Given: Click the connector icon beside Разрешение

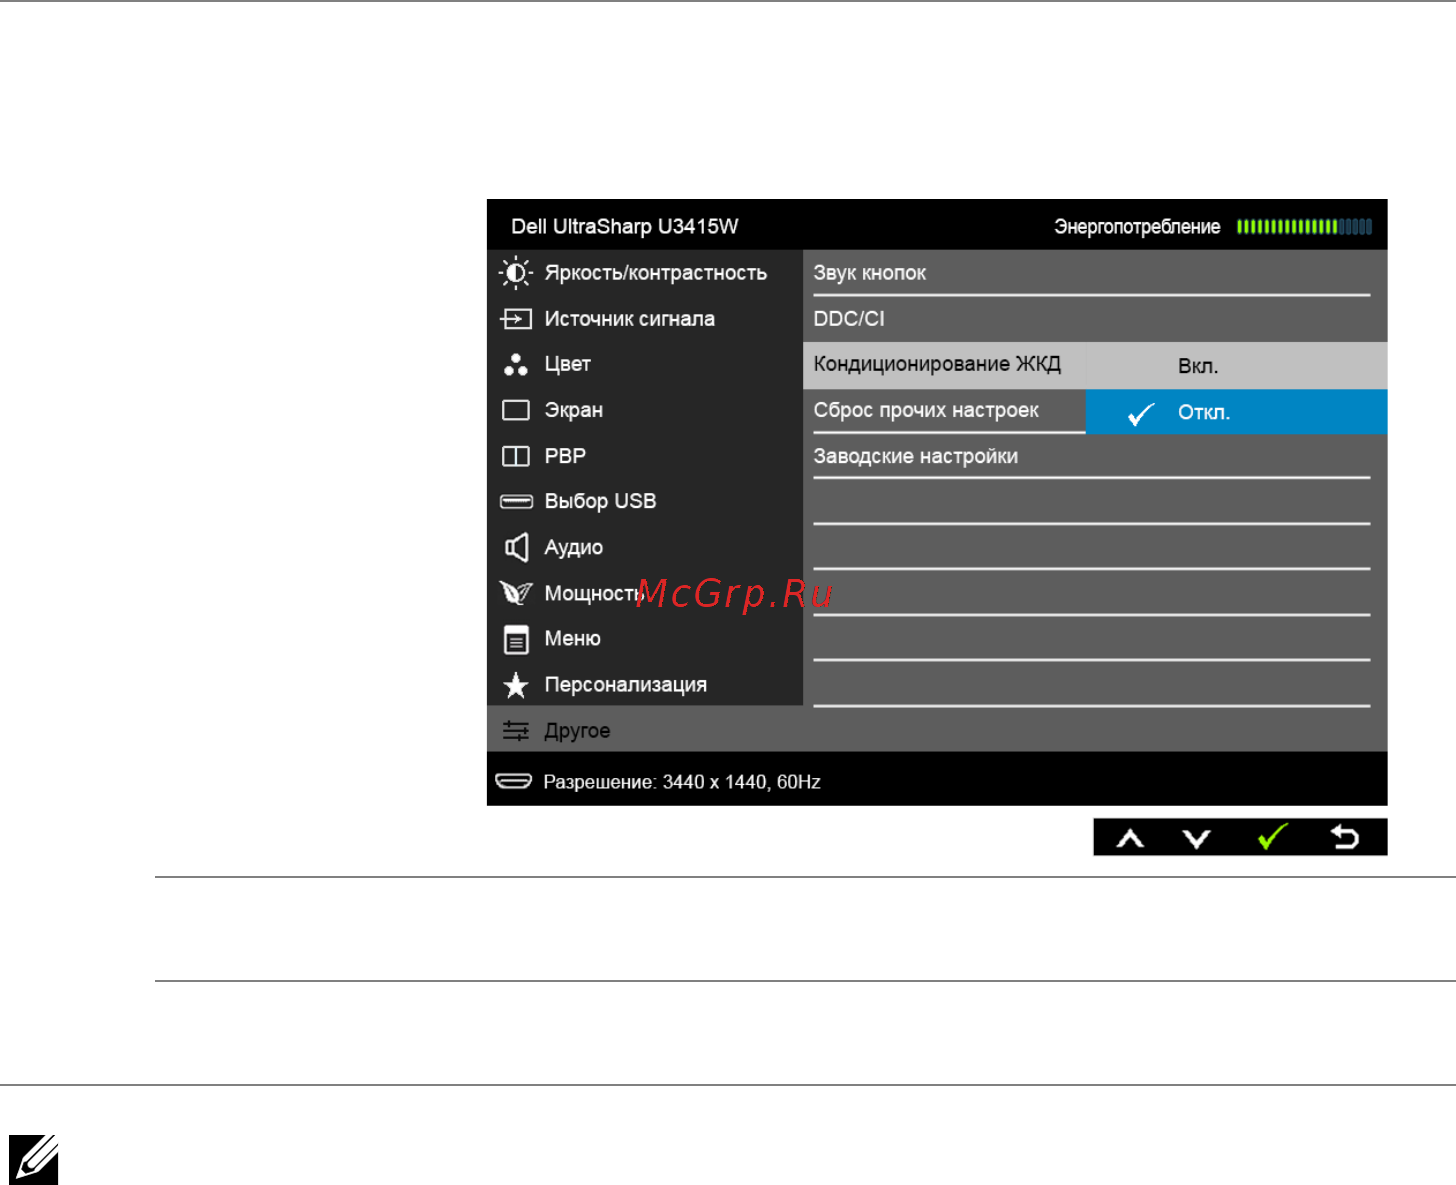Looking at the screenshot, I should tap(514, 781).
